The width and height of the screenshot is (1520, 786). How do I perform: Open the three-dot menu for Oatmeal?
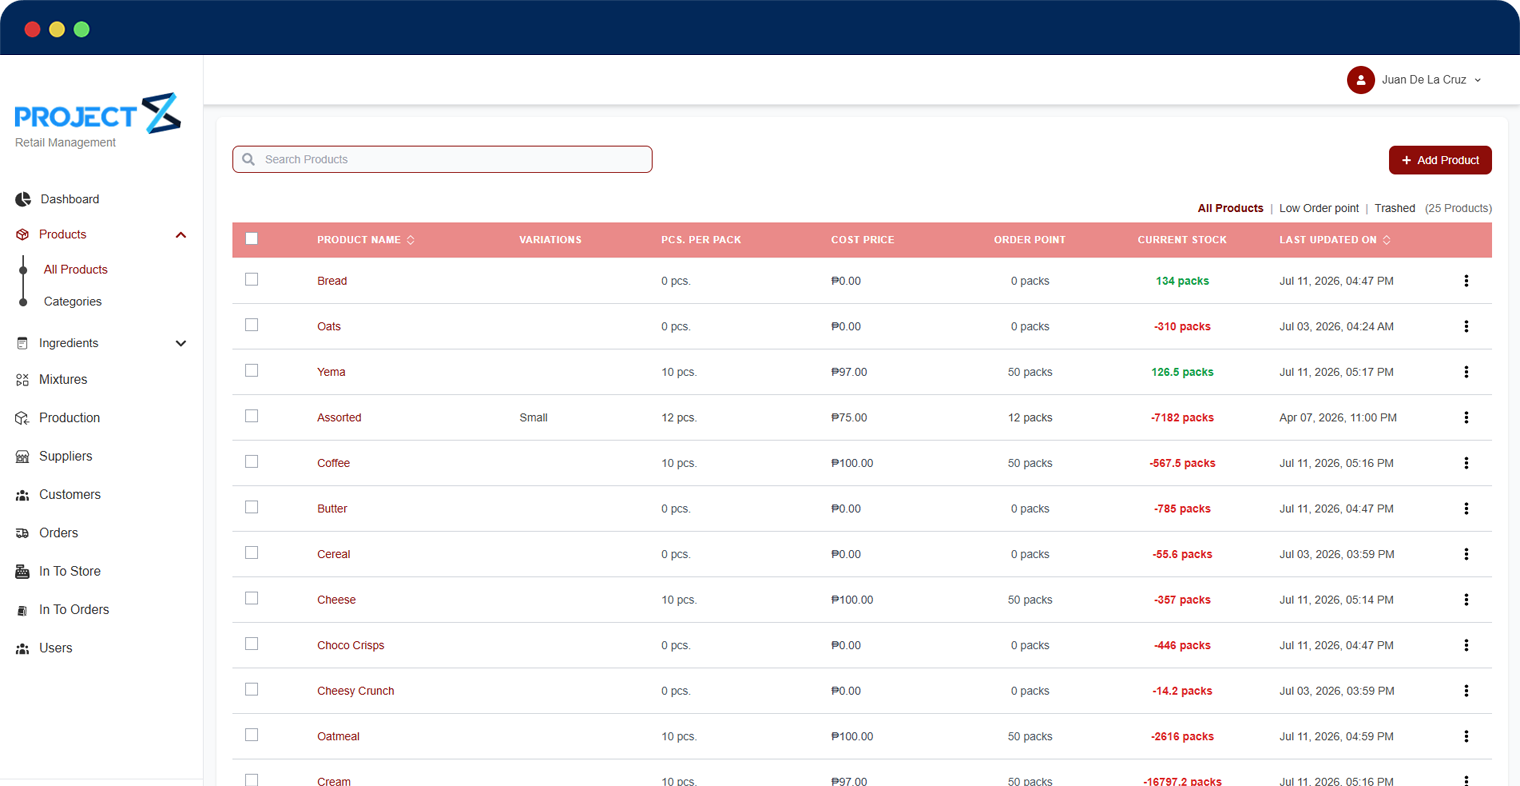click(1466, 737)
